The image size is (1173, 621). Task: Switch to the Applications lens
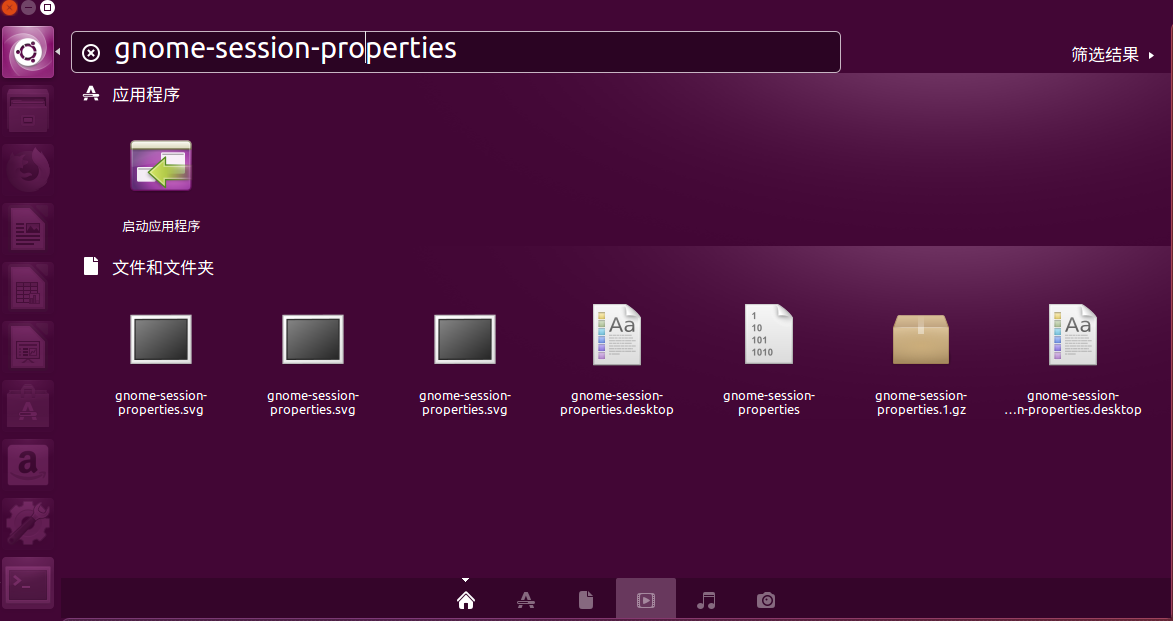pyautogui.click(x=526, y=600)
